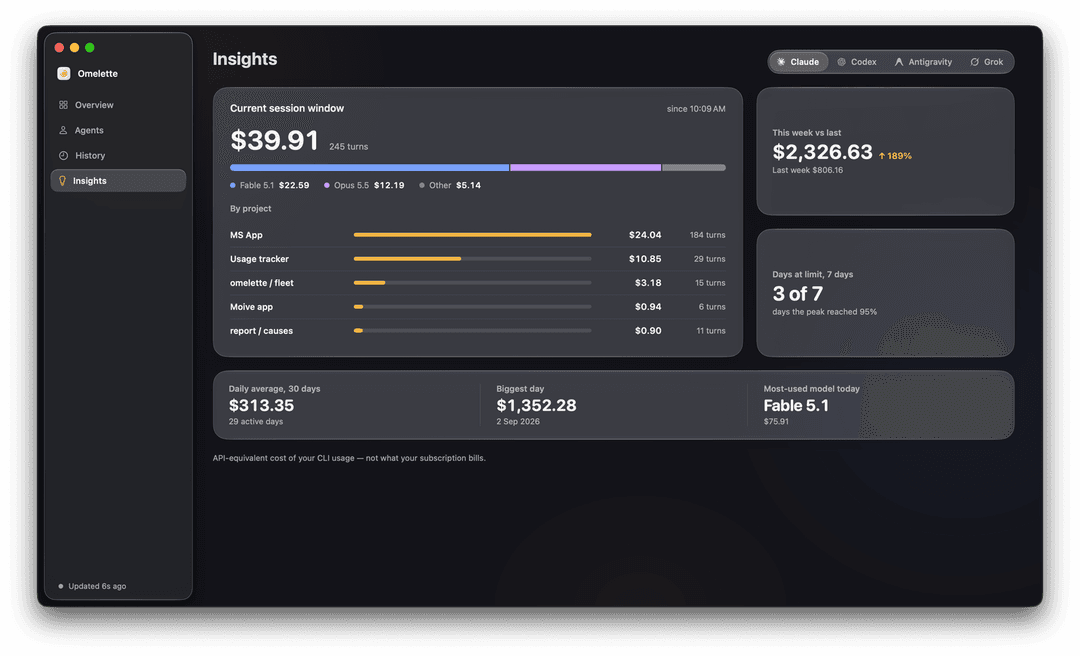
Task: Select the report / causes project label
Action: point(261,331)
